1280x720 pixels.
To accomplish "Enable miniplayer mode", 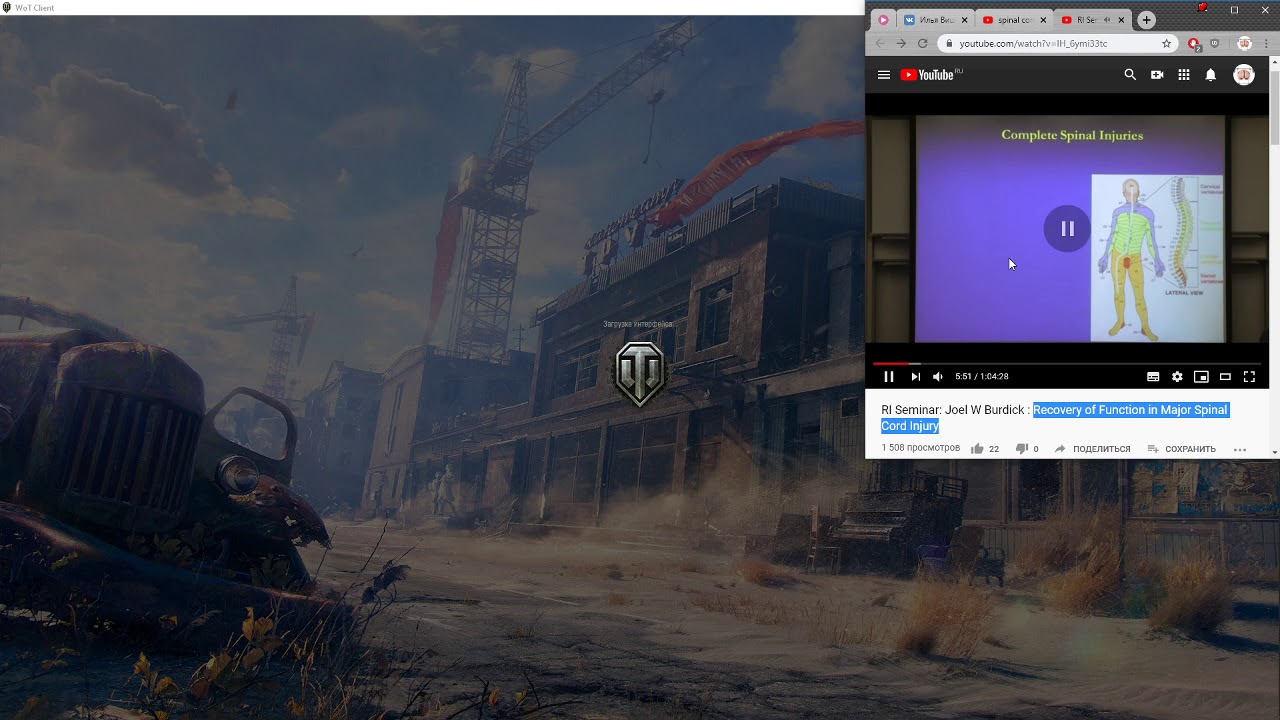I will point(1201,377).
